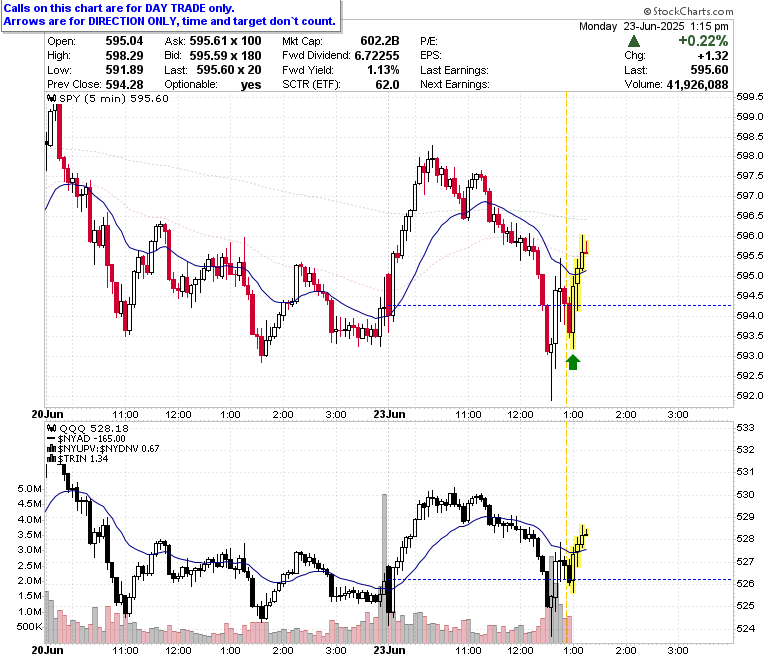Click the StockCharts.com copyright icon
This screenshot has height=659, width=780.
tap(647, 11)
